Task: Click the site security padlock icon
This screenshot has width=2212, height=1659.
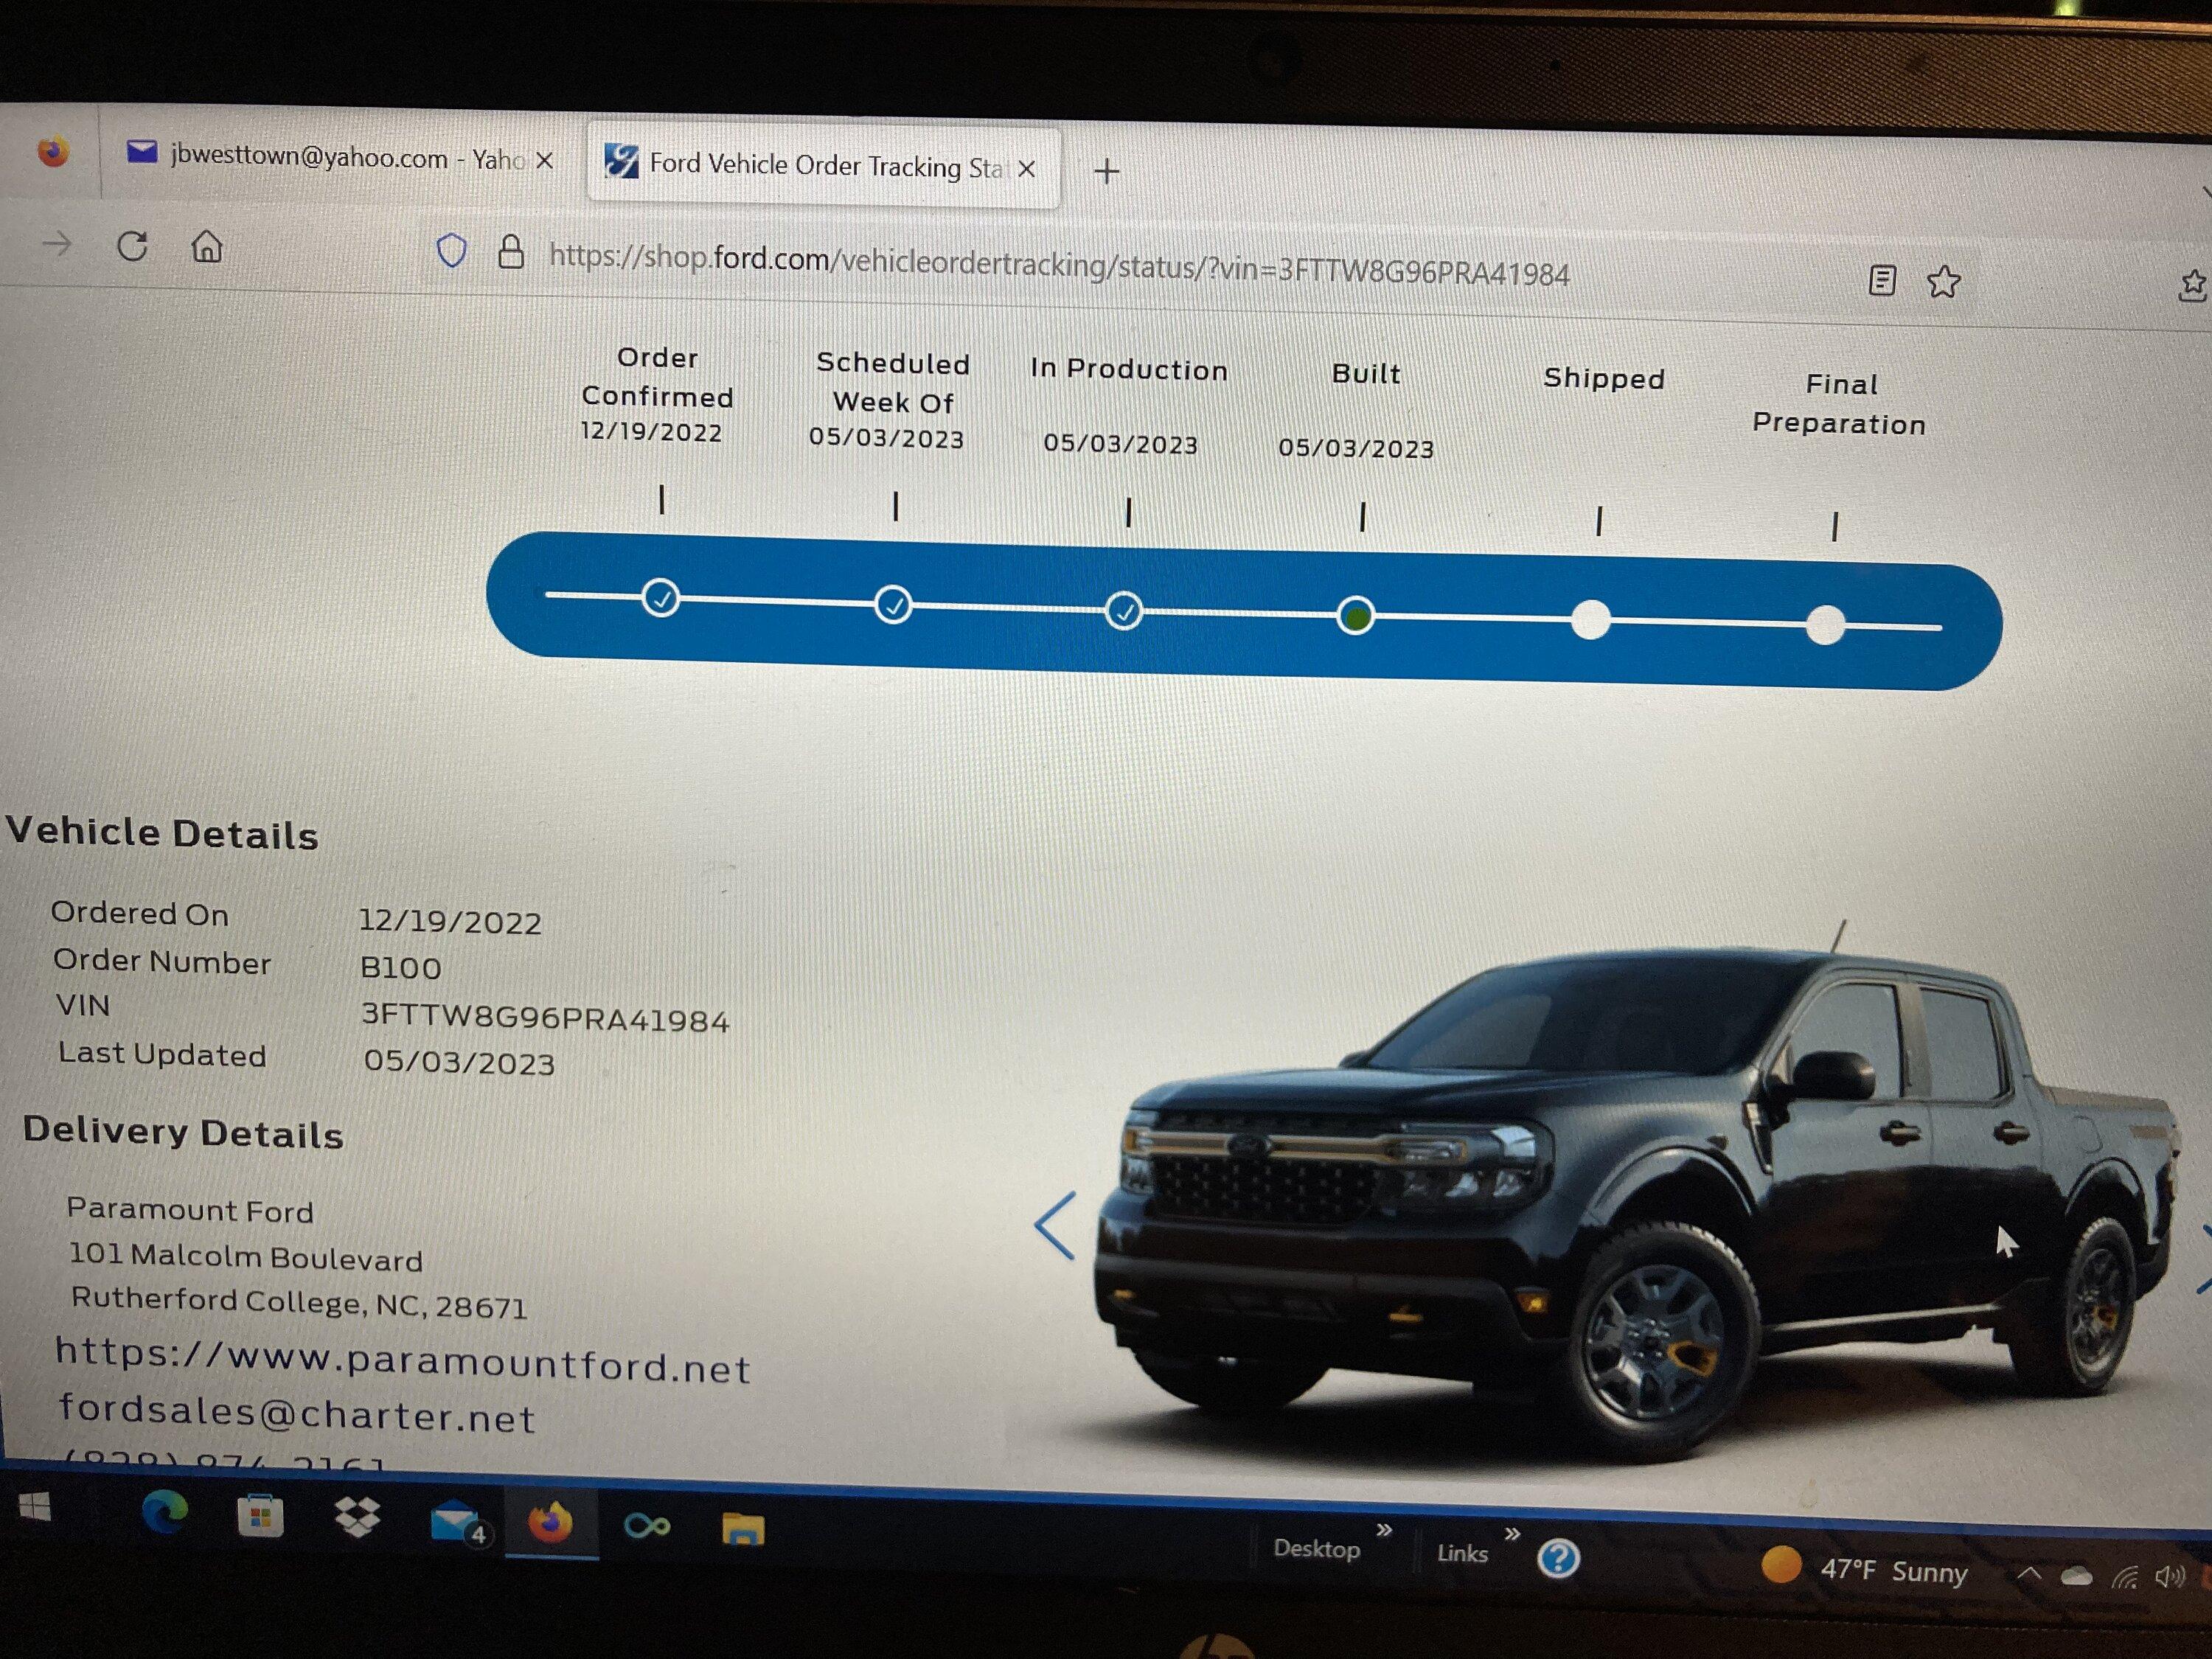Action: [511, 252]
